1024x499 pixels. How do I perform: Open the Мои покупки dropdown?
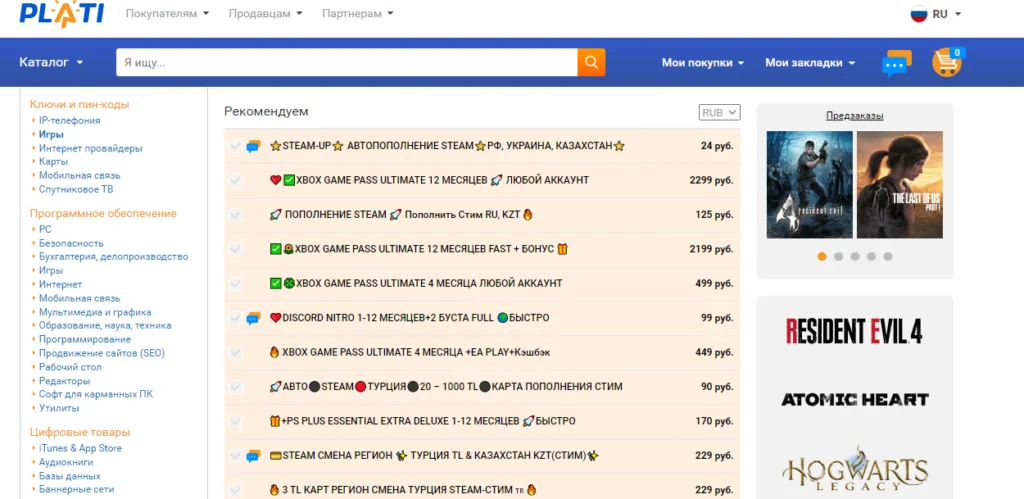coord(703,63)
